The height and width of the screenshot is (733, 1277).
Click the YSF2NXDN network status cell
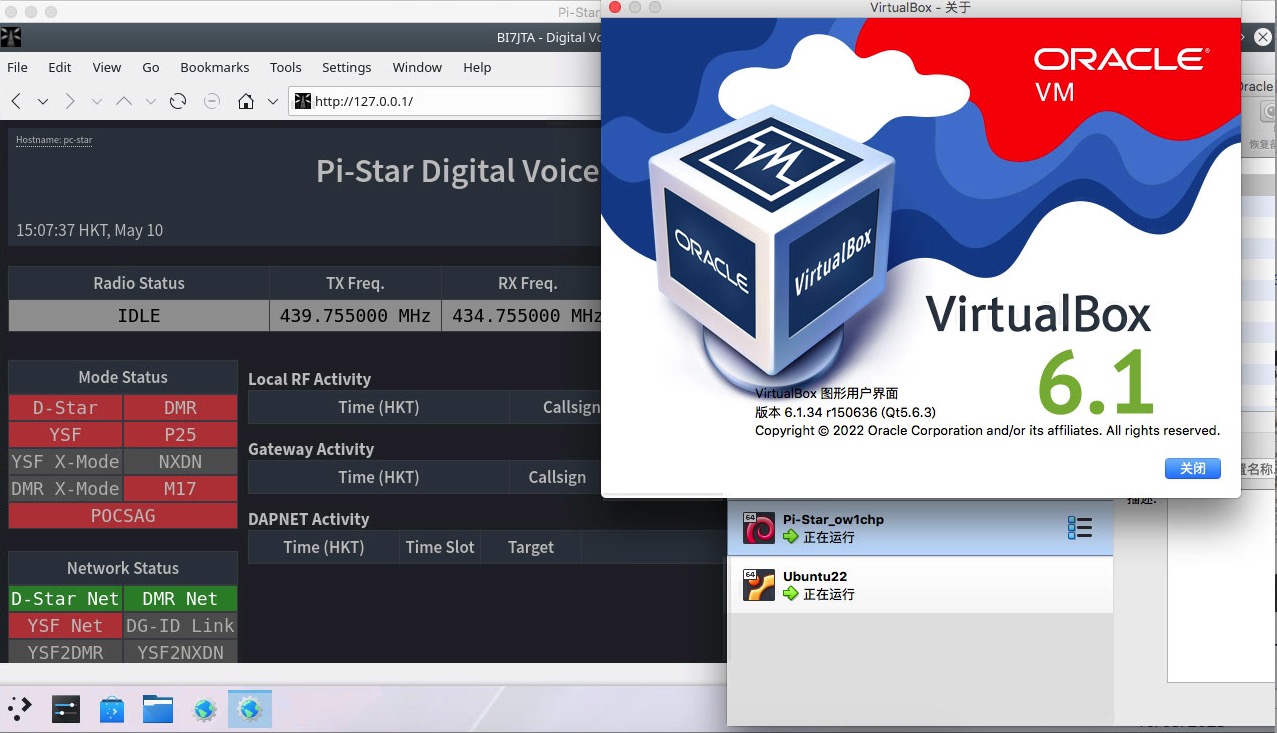click(181, 653)
